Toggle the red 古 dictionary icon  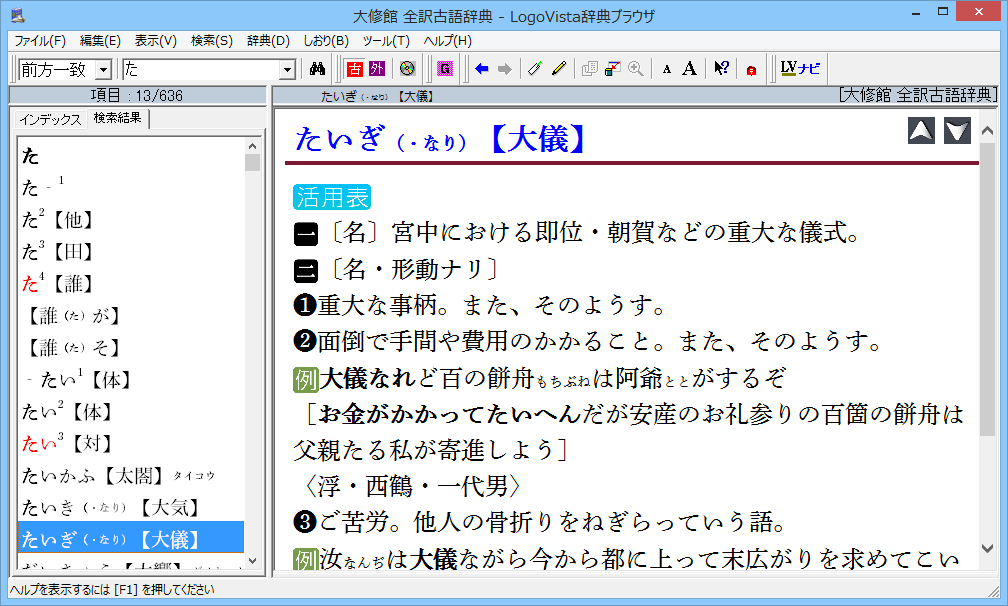coord(354,69)
